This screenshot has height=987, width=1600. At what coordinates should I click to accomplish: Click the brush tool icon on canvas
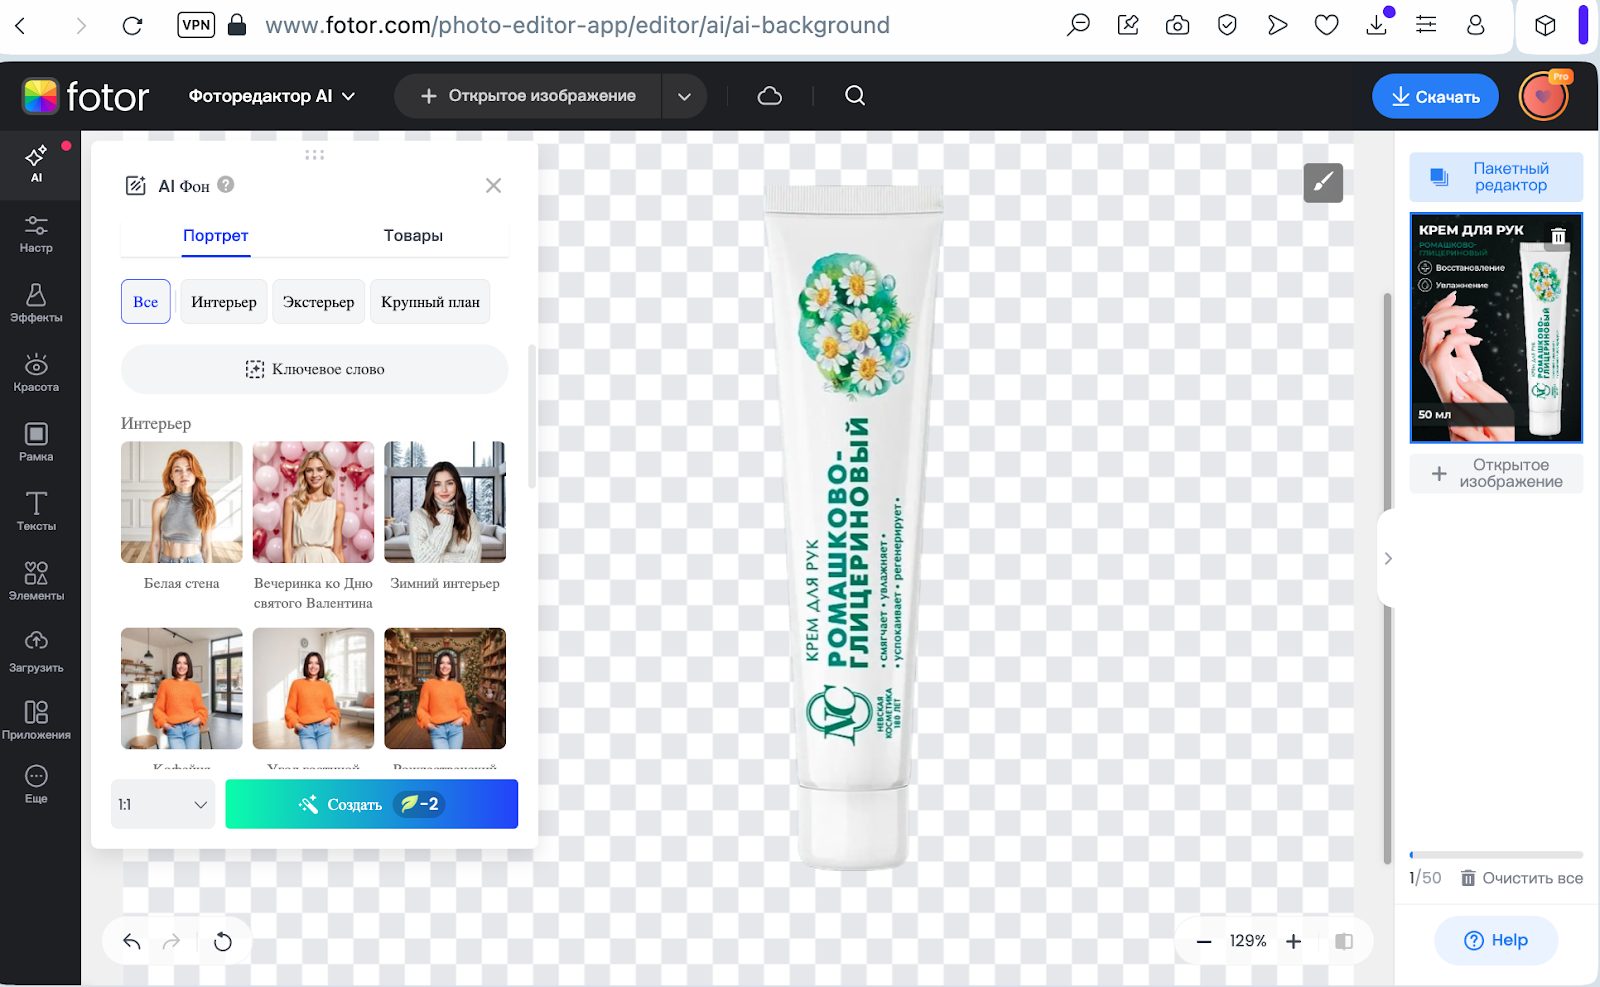point(1322,183)
